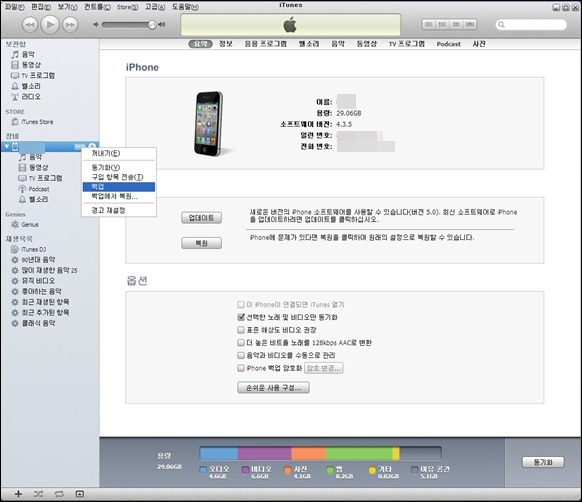The height and width of the screenshot is (502, 582).
Task: Select the Cover Flow view button
Action: [x=470, y=25]
